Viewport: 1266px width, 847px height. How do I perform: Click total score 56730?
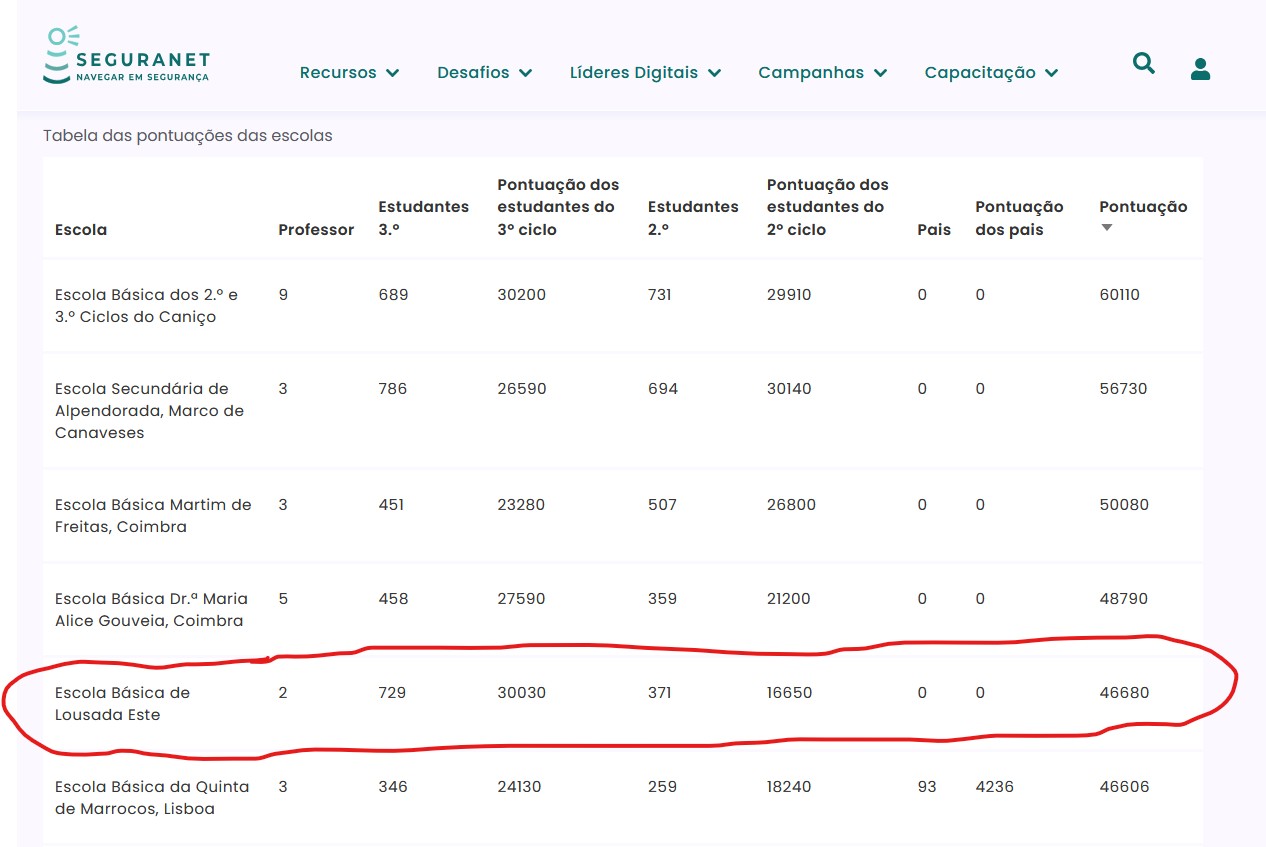point(1123,389)
